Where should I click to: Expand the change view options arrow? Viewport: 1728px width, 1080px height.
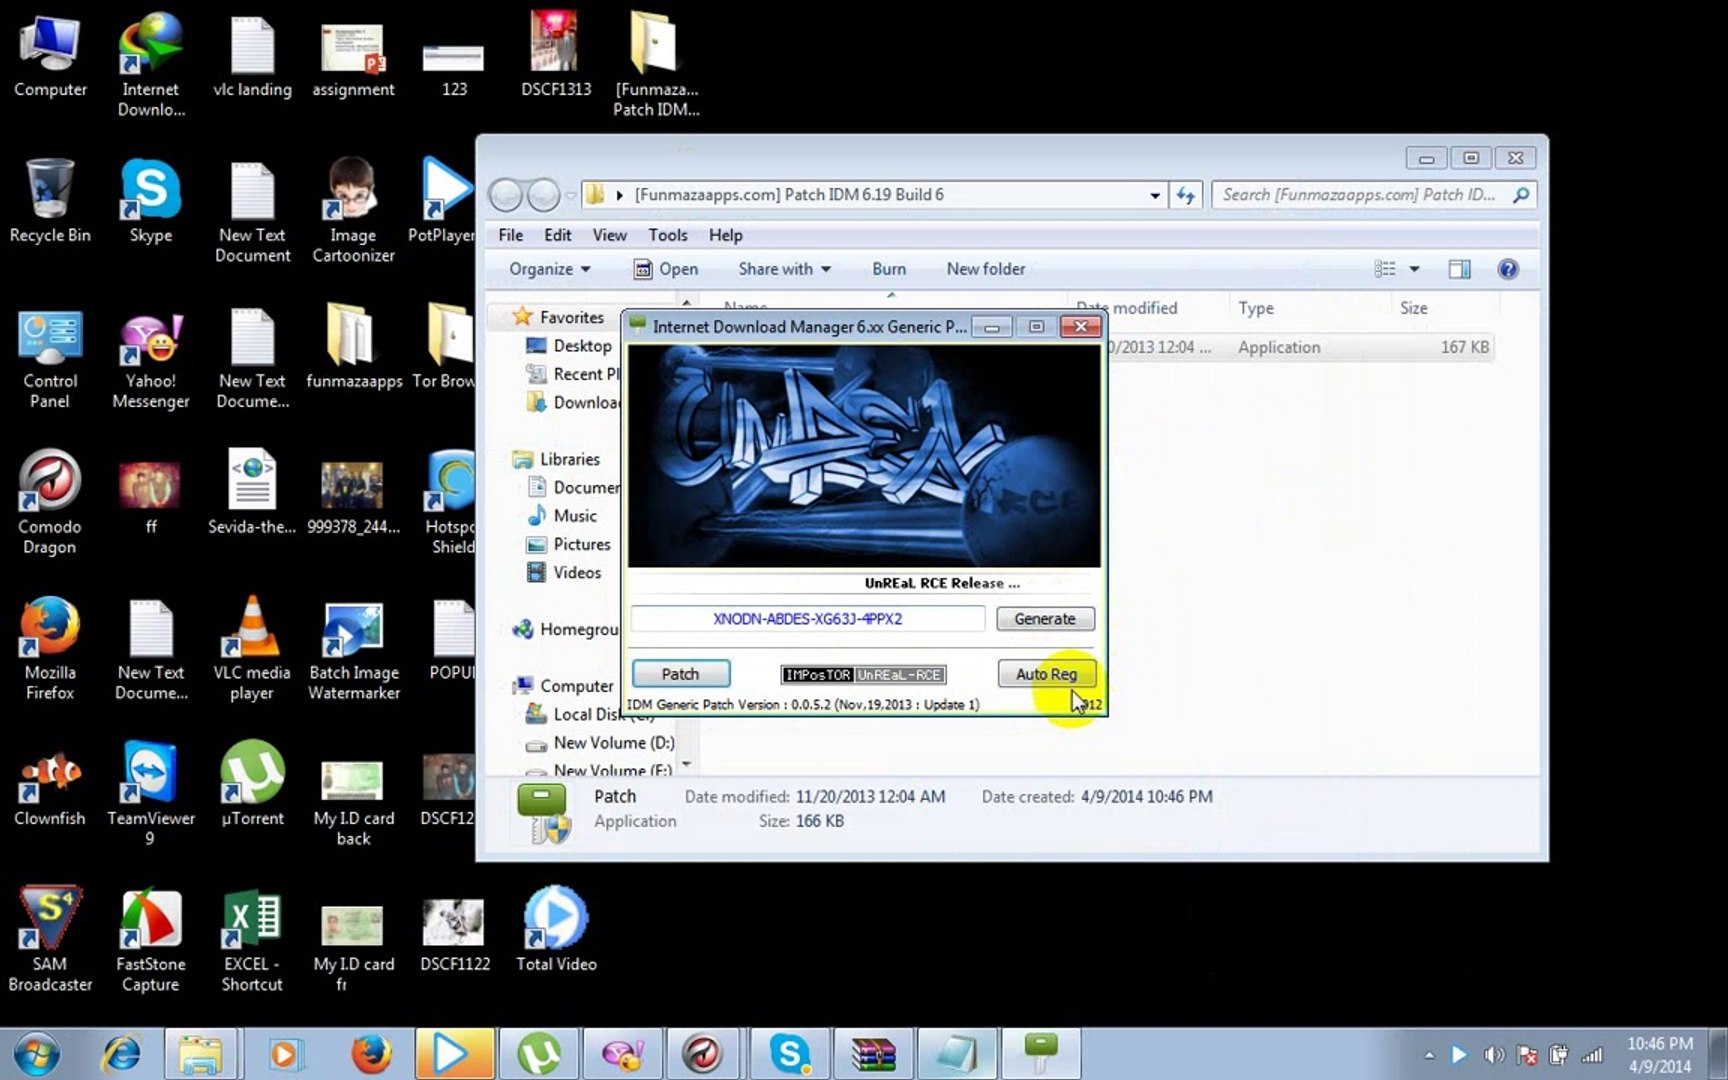pos(1414,269)
